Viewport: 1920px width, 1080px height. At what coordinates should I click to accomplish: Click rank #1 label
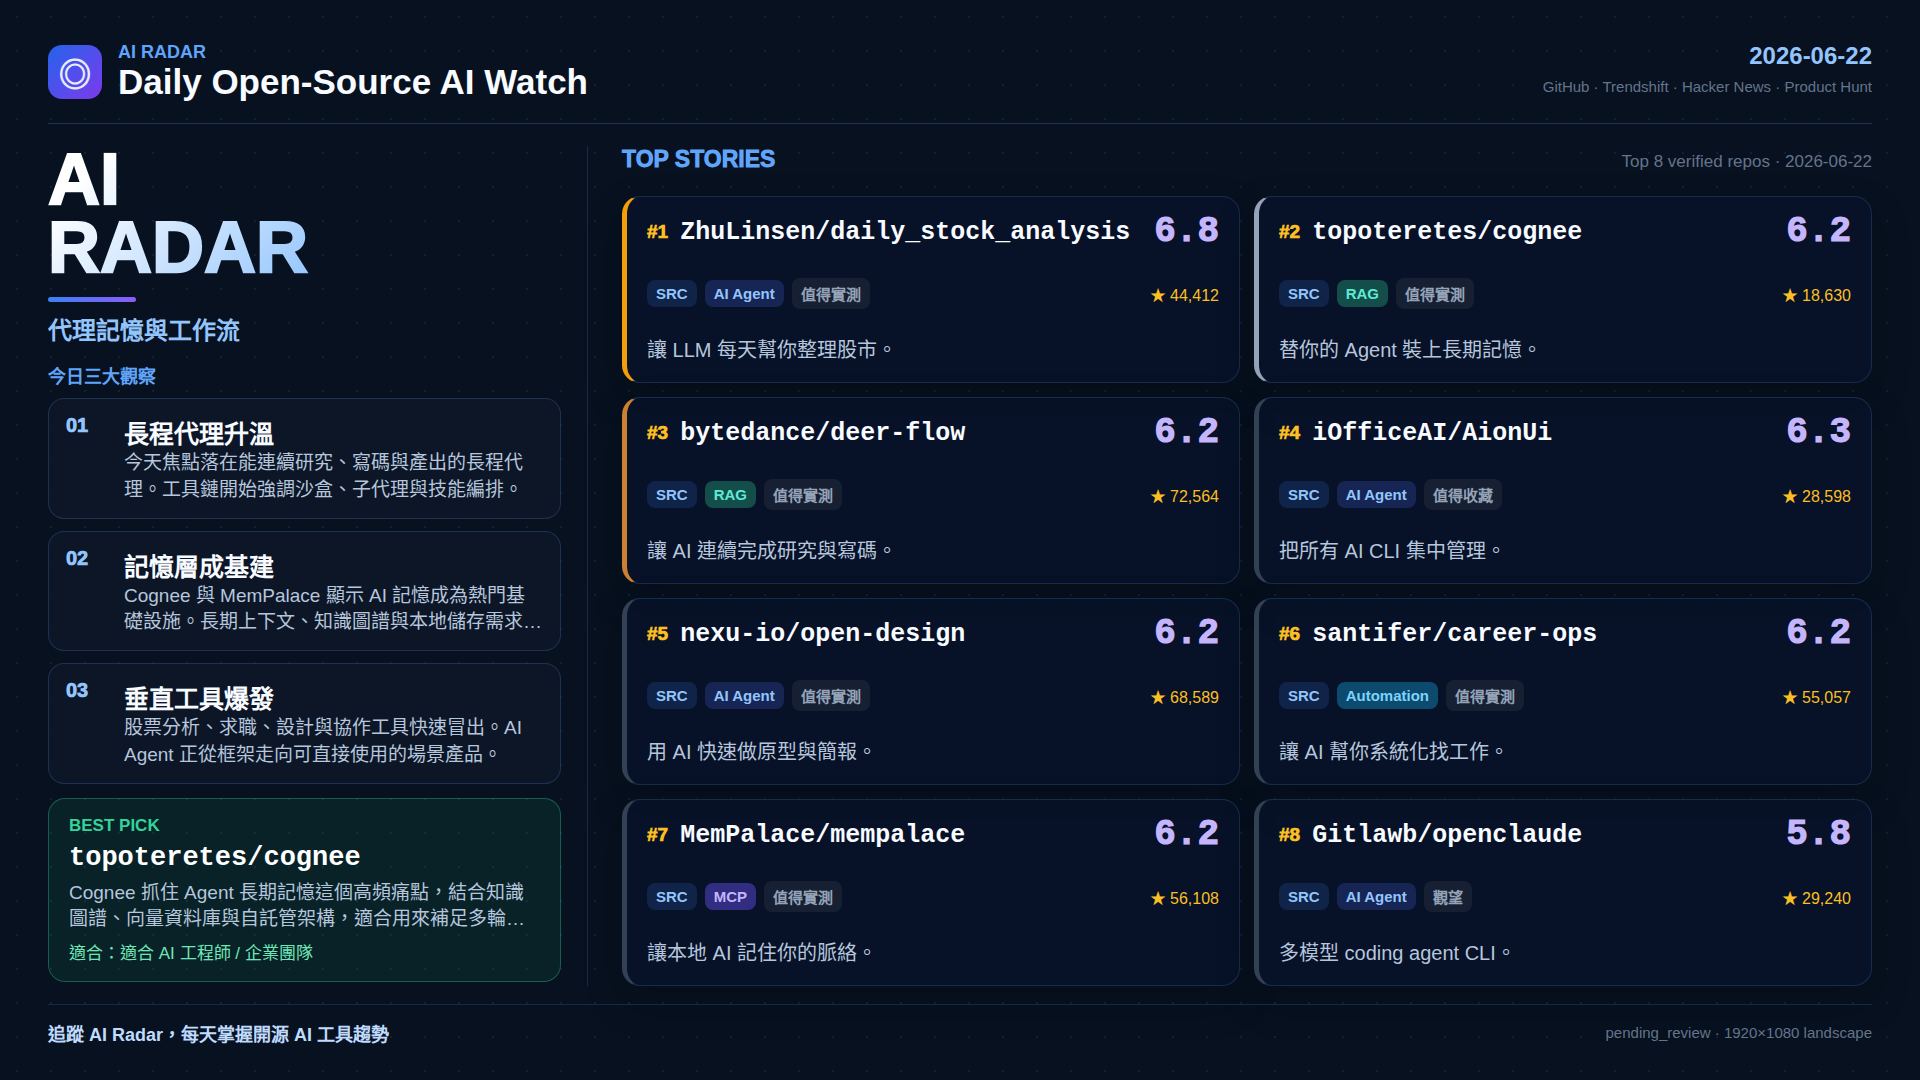(x=657, y=232)
